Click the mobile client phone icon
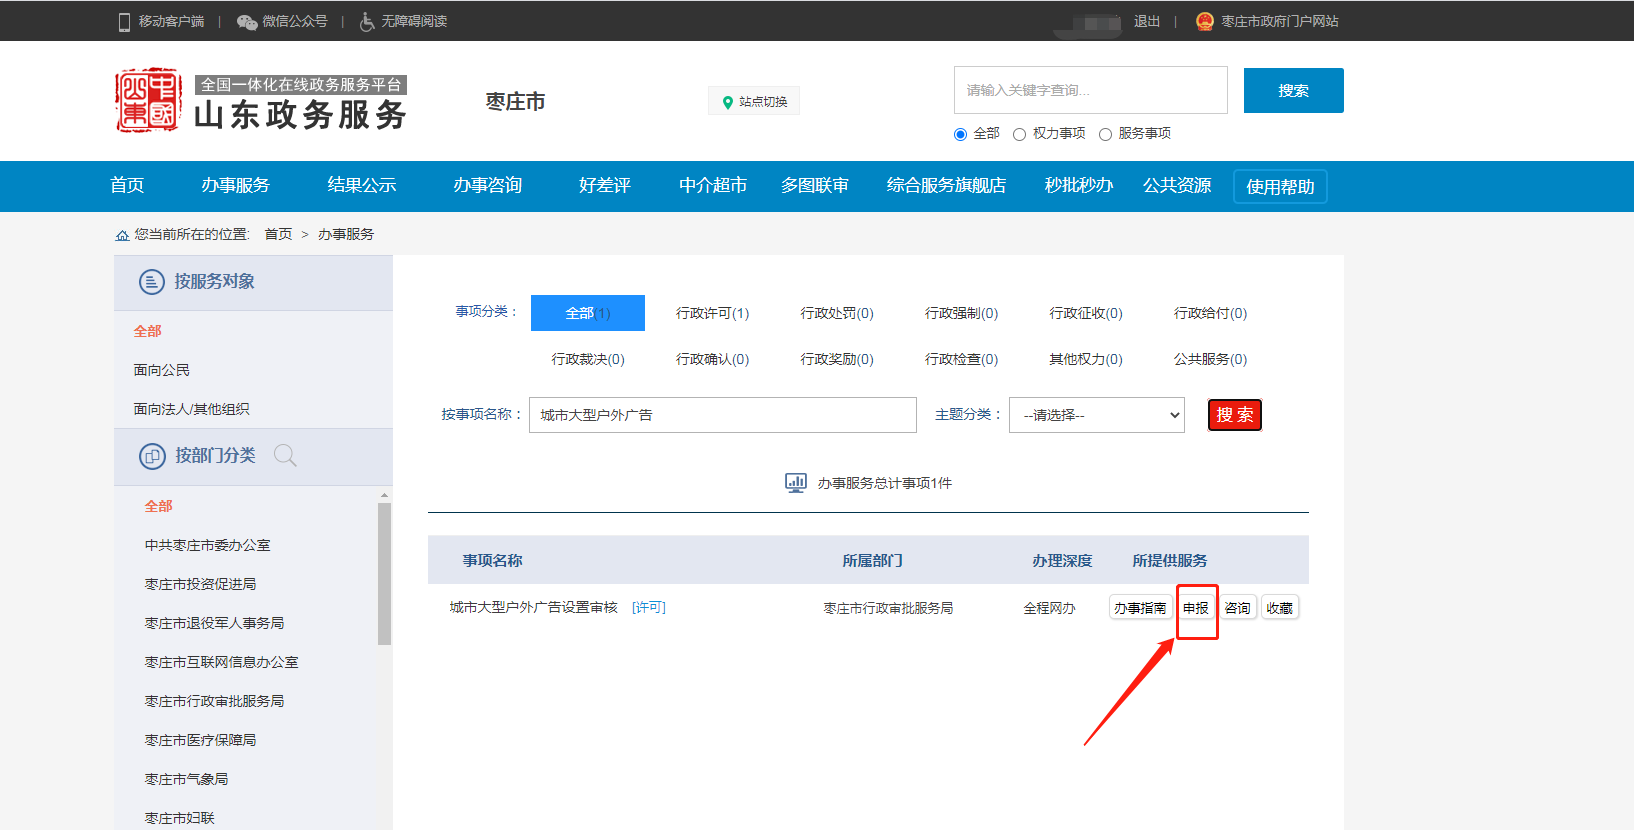 pyautogui.click(x=124, y=22)
